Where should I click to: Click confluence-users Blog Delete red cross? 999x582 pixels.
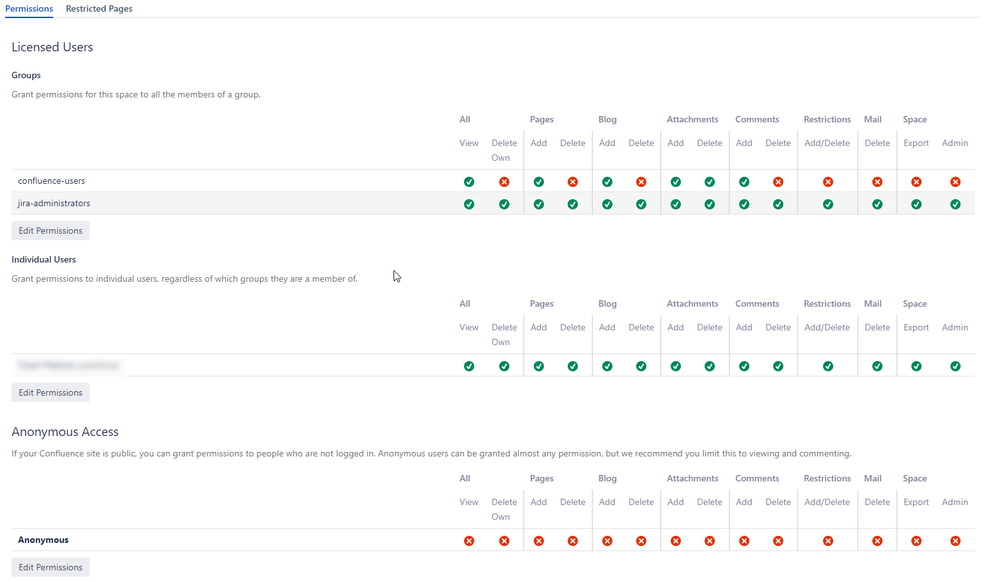click(x=641, y=182)
